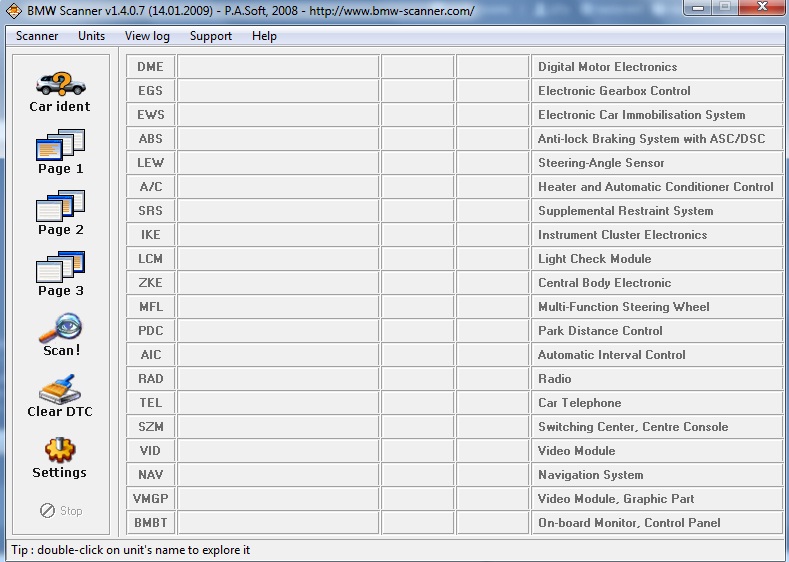Click 'Supplemental Restraint System' description
Image resolution: width=789 pixels, height=562 pixels.
pos(625,211)
